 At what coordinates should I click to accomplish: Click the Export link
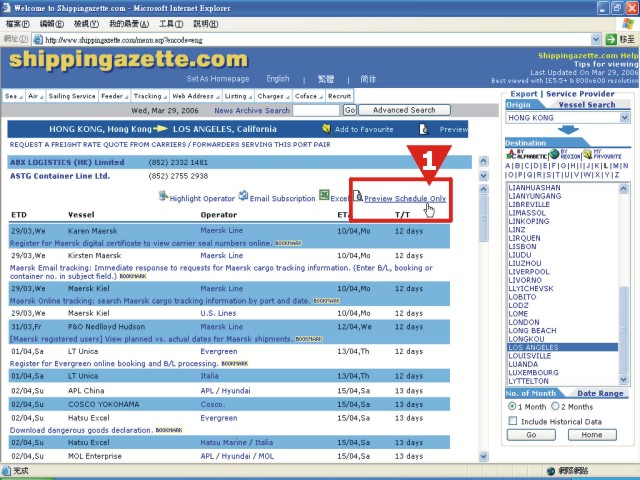click(x=524, y=94)
